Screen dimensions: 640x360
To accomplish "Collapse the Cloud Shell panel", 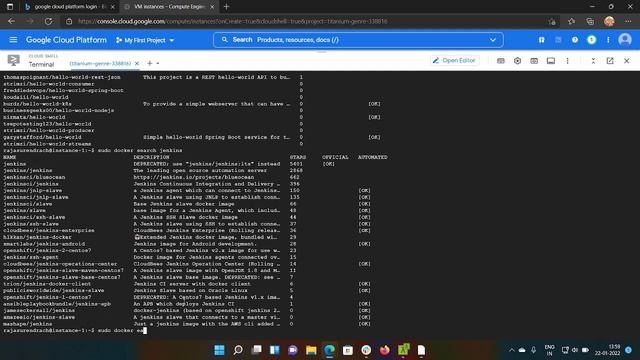I will [x=593, y=61].
